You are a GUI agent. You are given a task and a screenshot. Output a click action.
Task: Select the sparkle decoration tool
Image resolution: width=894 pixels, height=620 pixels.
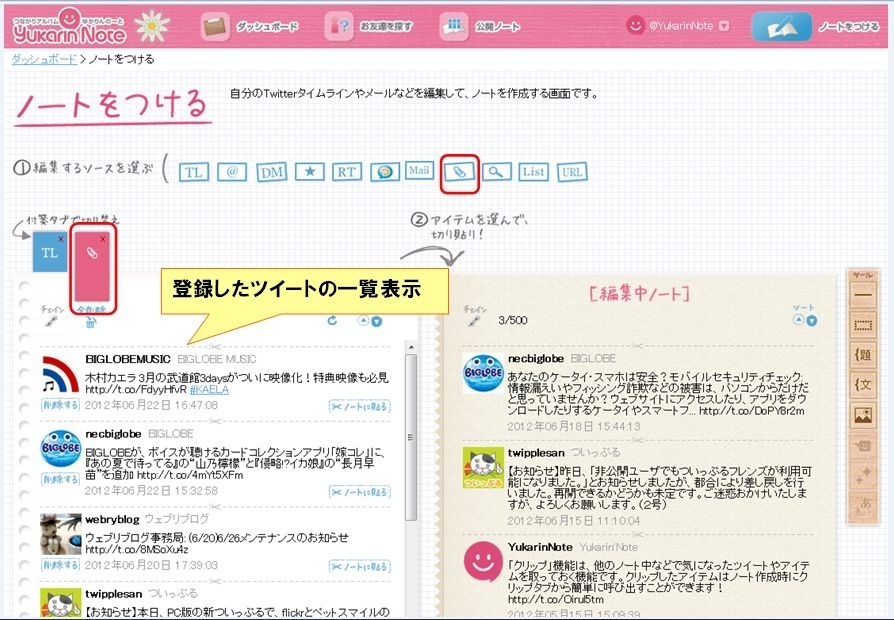pyautogui.click(x=863, y=475)
